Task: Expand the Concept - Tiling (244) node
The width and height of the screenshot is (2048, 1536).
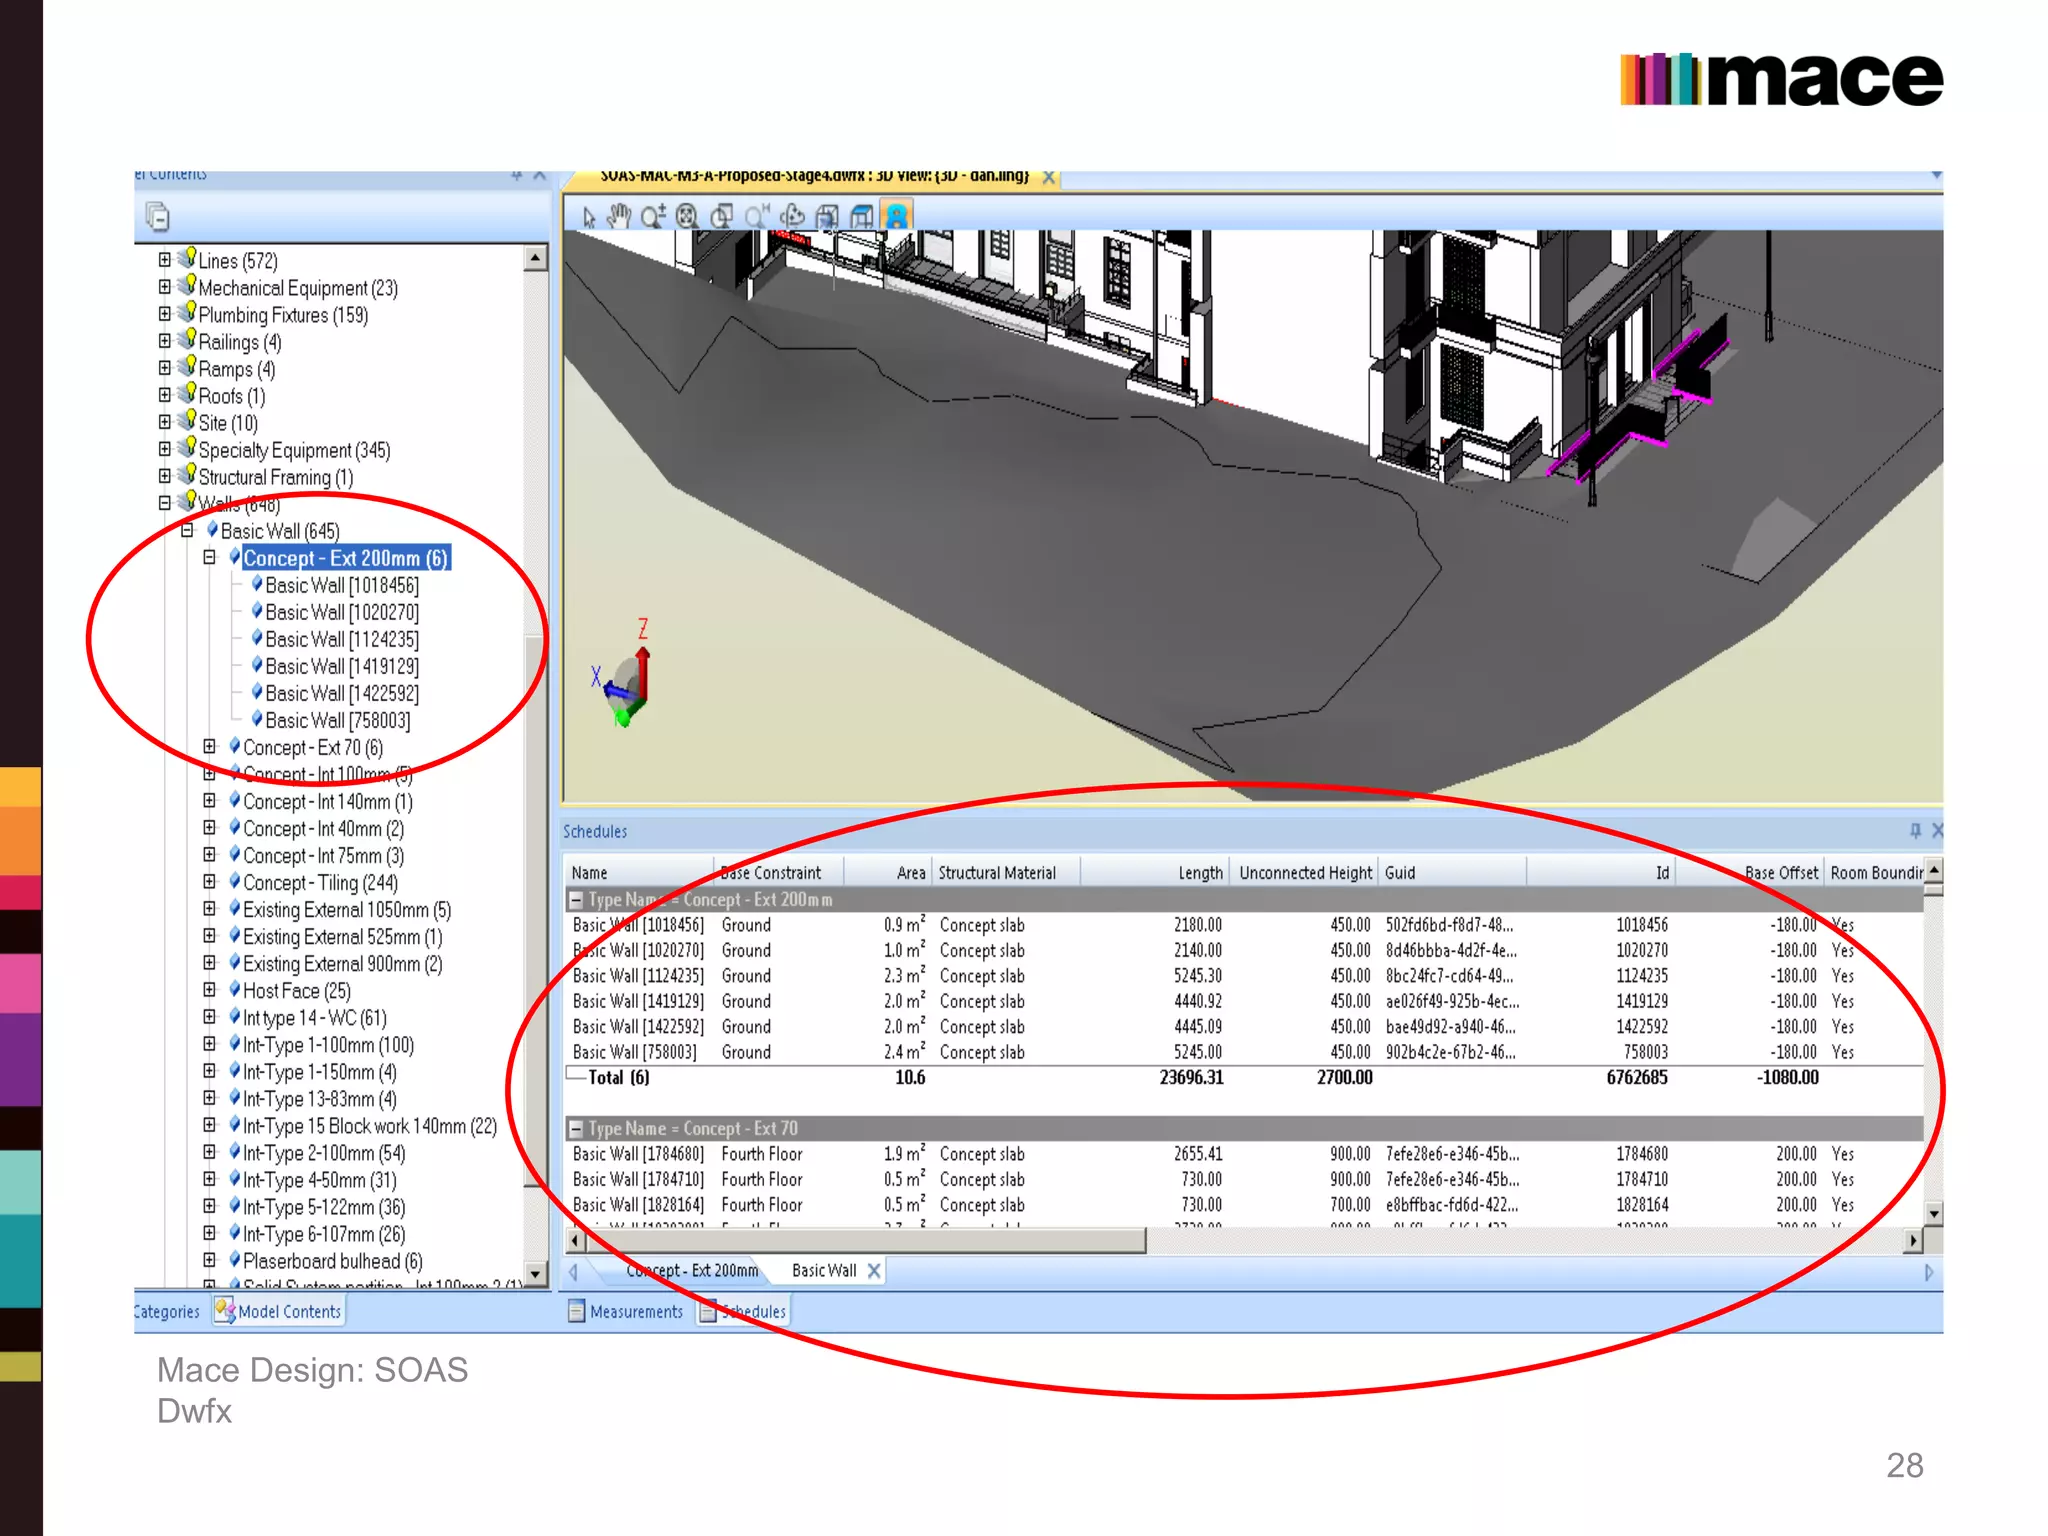Action: coord(209,881)
